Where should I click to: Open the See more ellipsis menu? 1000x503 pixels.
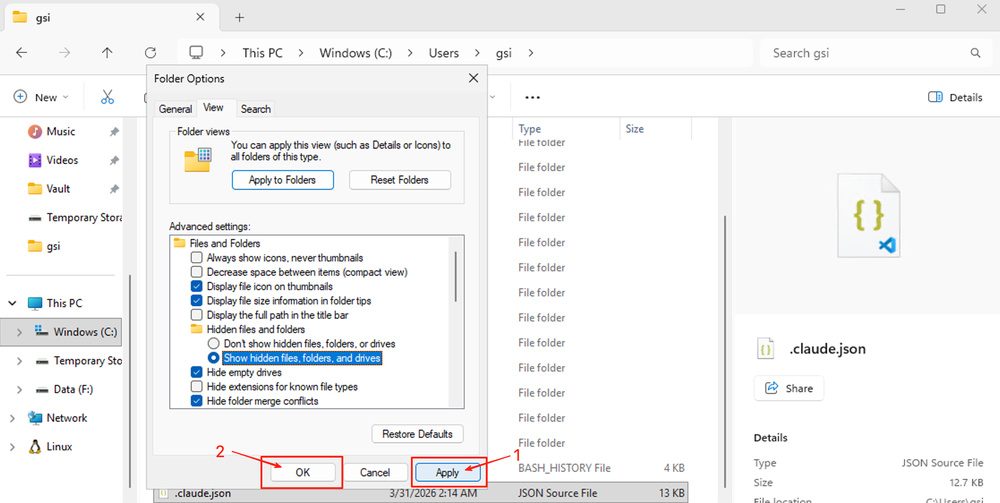(532, 97)
